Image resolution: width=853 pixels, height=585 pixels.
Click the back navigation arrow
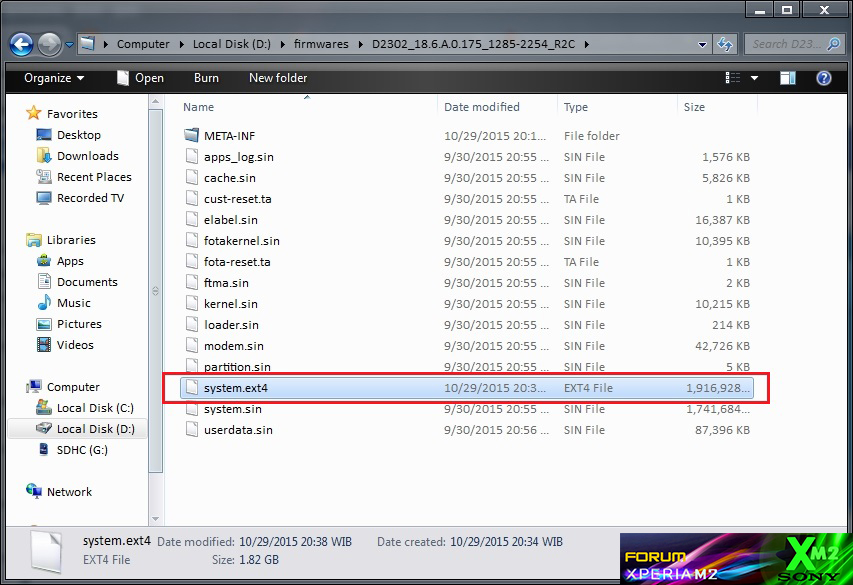[20, 44]
